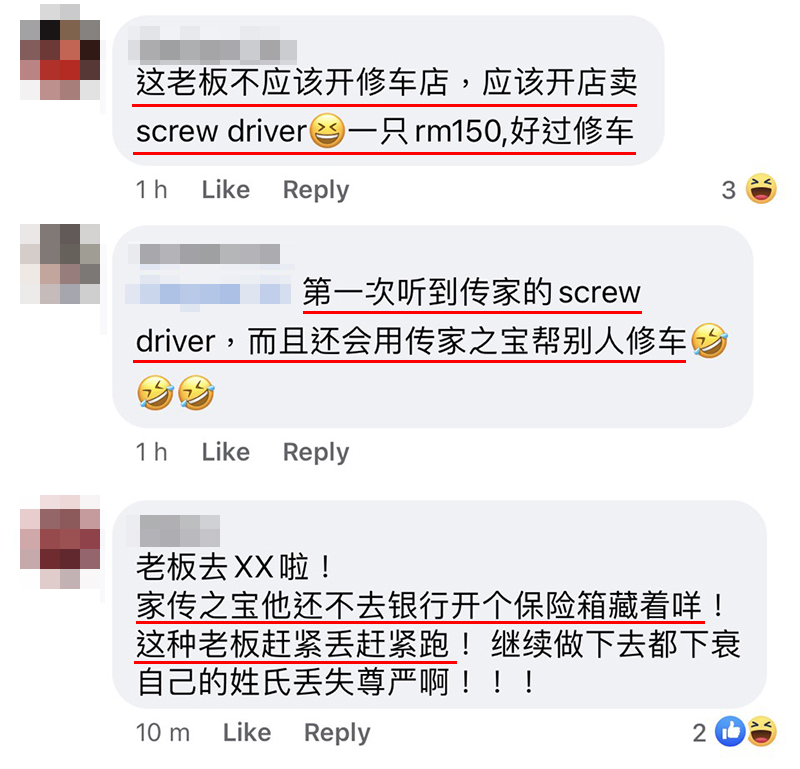Viewport: 800px width, 769px height.
Task: Like the first comment about screw driver shop
Action: pos(226,190)
